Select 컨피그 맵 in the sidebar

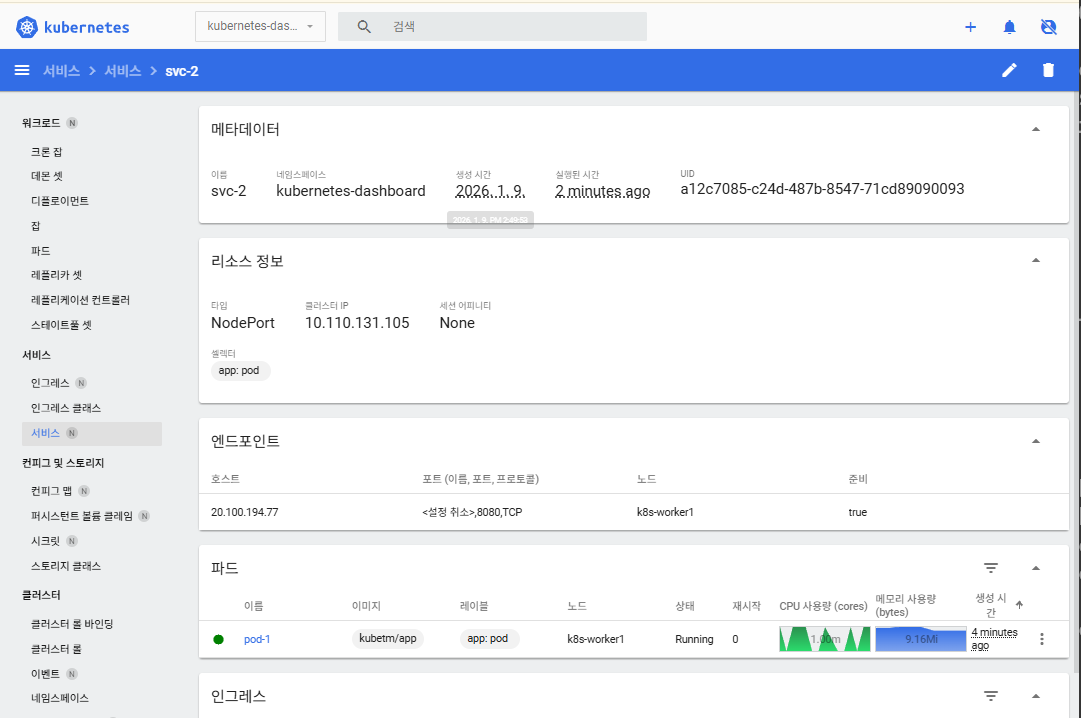tap(51, 491)
